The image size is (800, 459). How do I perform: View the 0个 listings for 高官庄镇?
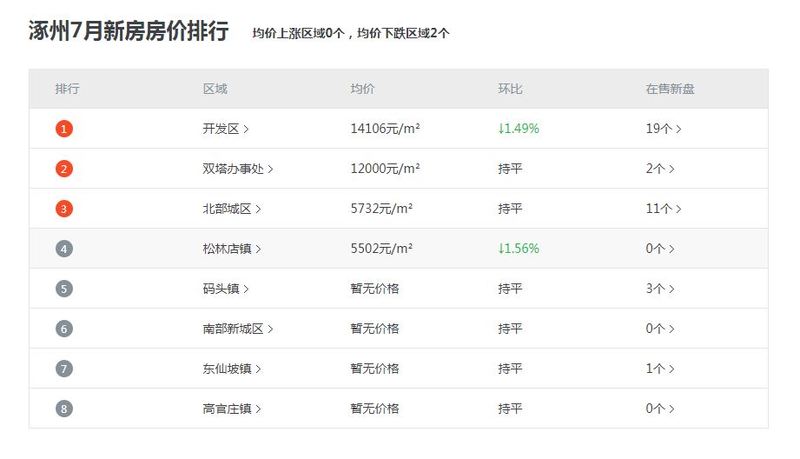click(660, 409)
